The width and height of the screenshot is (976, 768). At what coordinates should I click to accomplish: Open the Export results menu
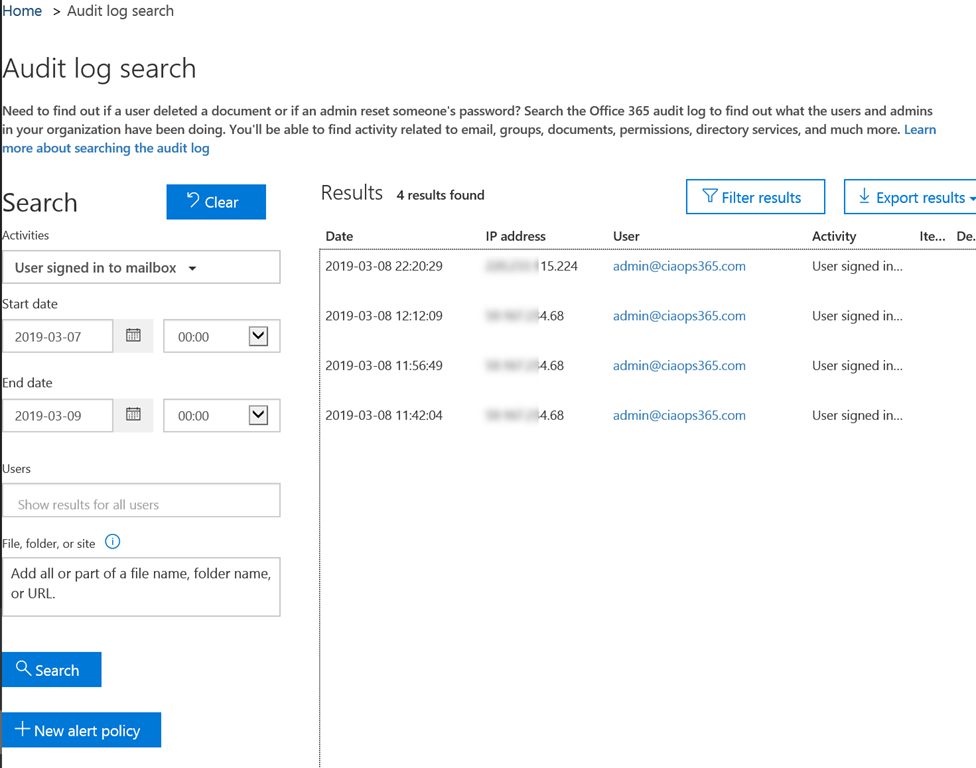click(912, 197)
